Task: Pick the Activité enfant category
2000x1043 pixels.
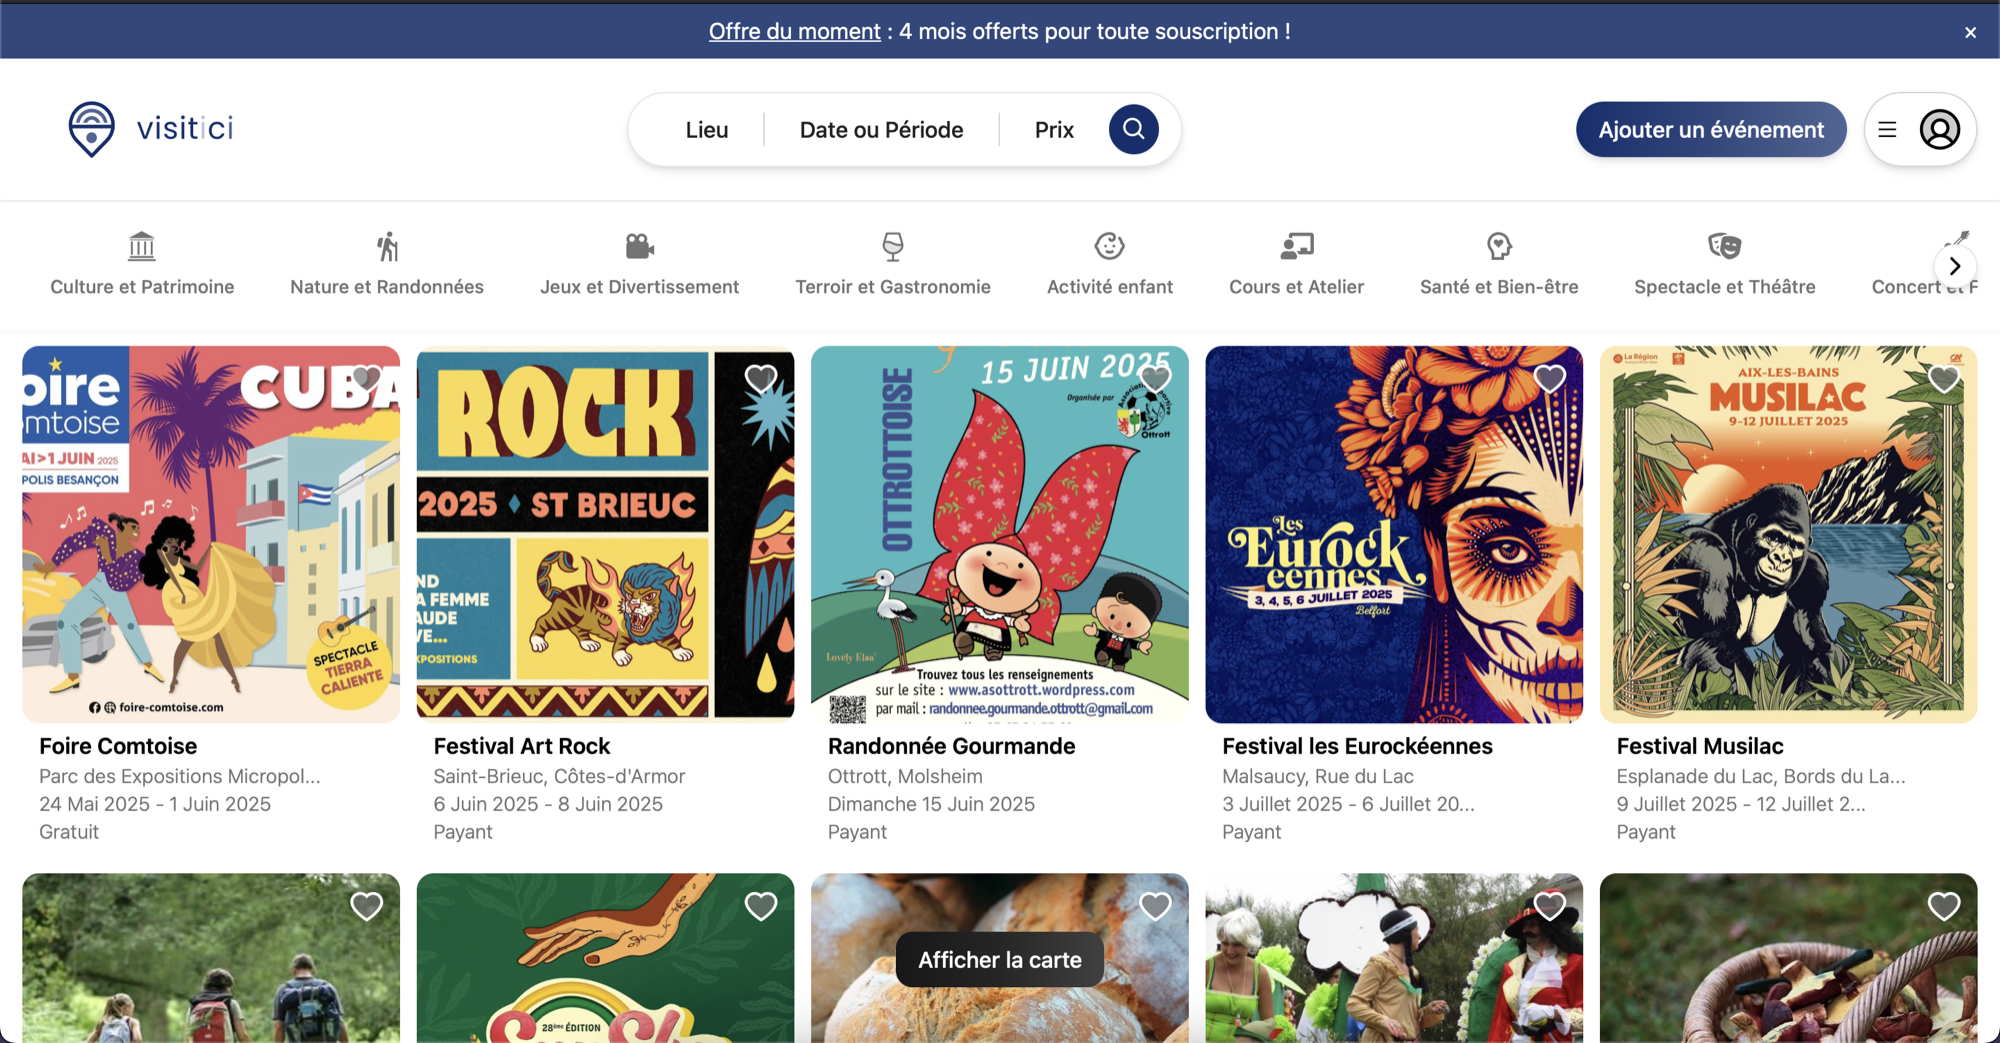Action: [1109, 264]
